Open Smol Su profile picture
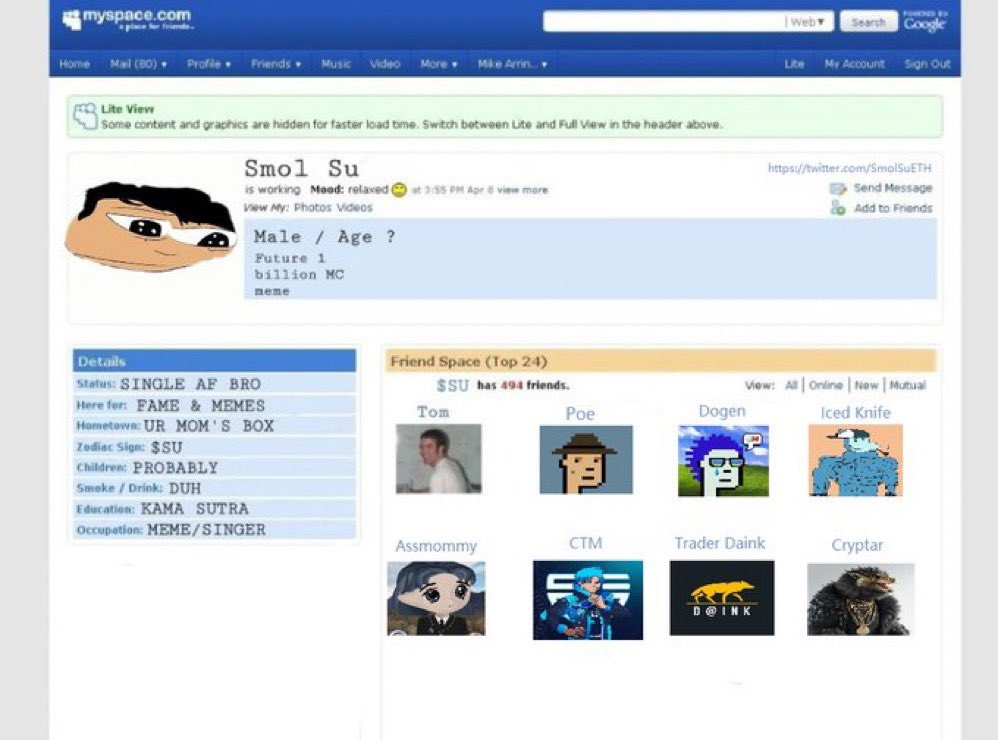Image resolution: width=998 pixels, height=740 pixels. pyautogui.click(x=151, y=226)
